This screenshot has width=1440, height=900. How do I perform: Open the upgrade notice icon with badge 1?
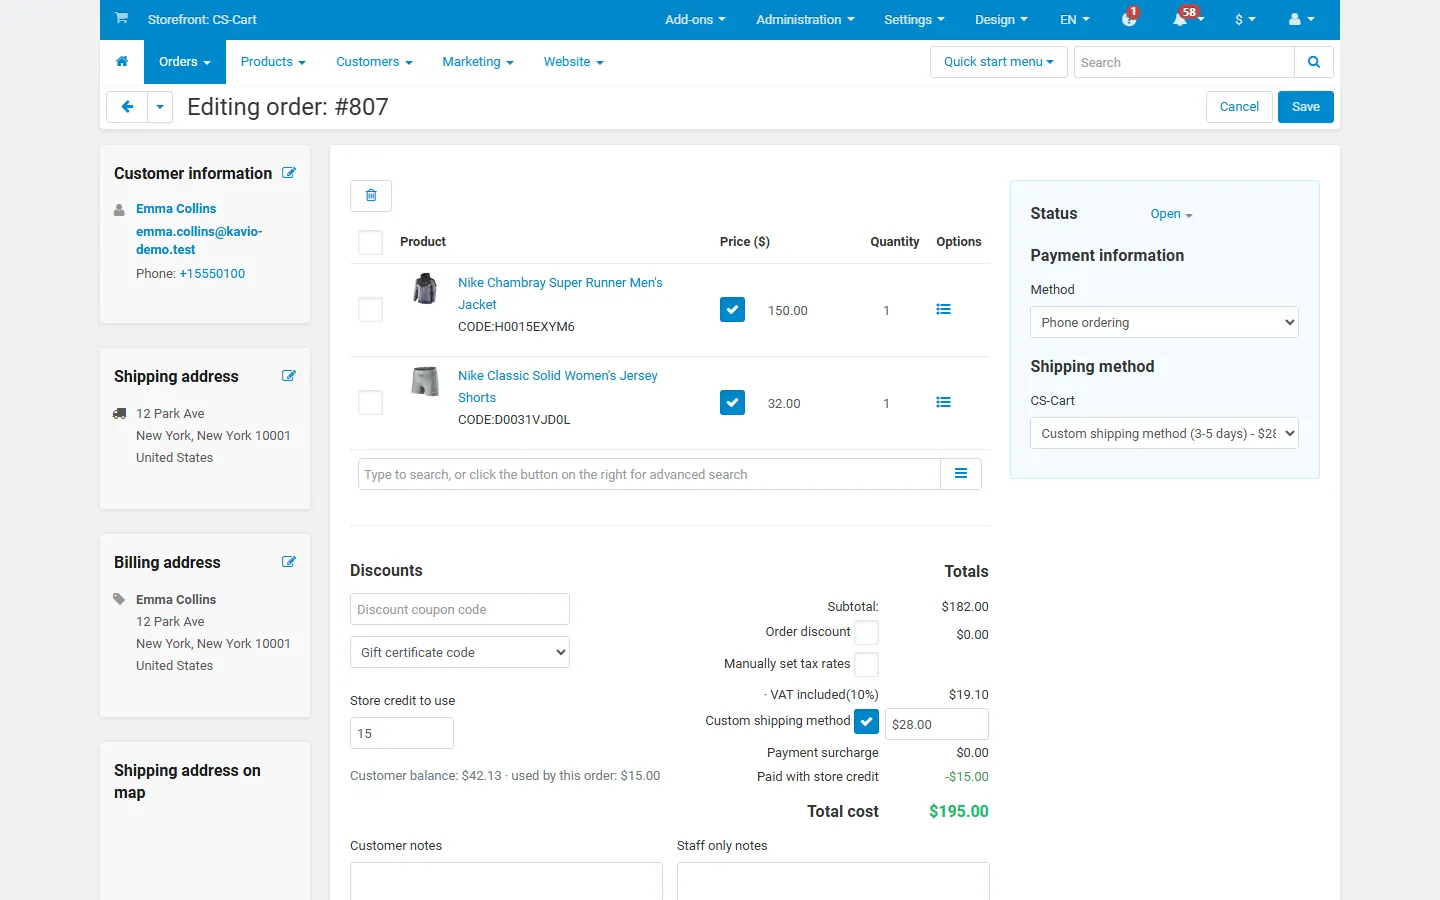[x=1130, y=18]
